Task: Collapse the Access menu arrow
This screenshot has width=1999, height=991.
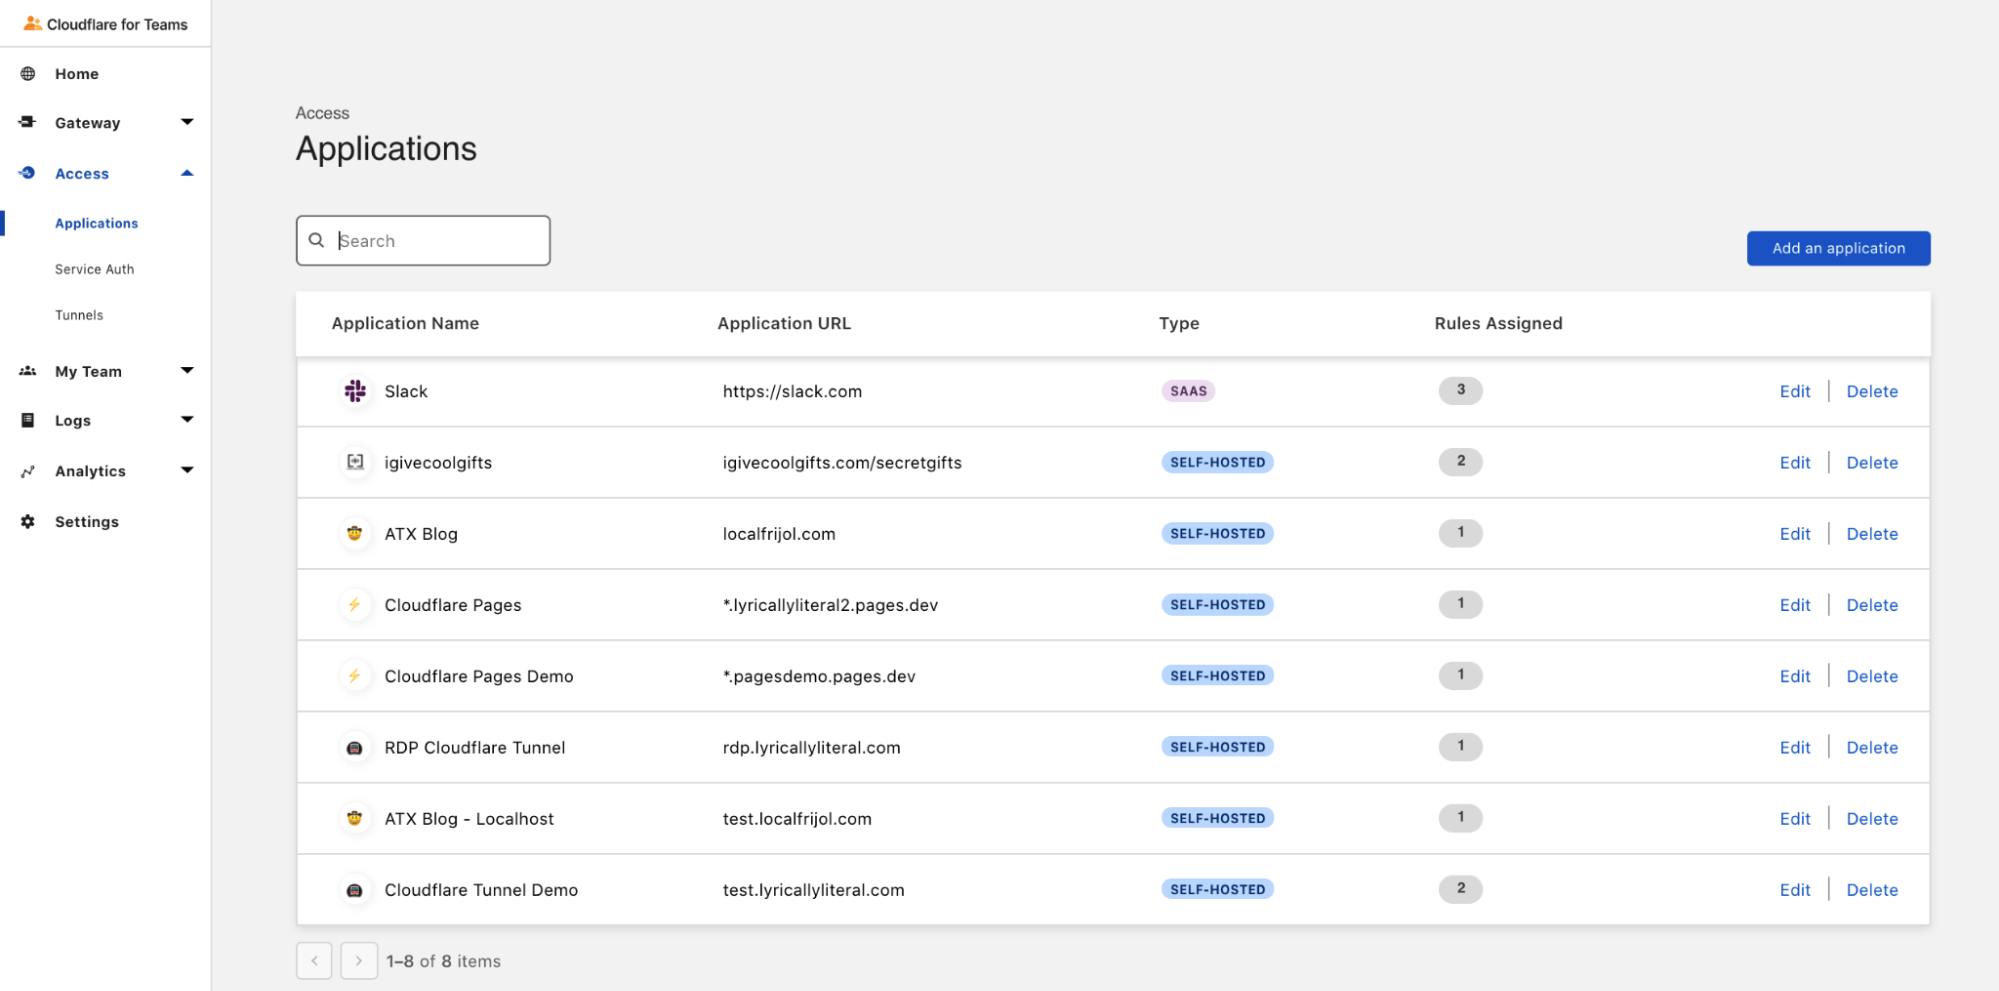Action: 187,173
